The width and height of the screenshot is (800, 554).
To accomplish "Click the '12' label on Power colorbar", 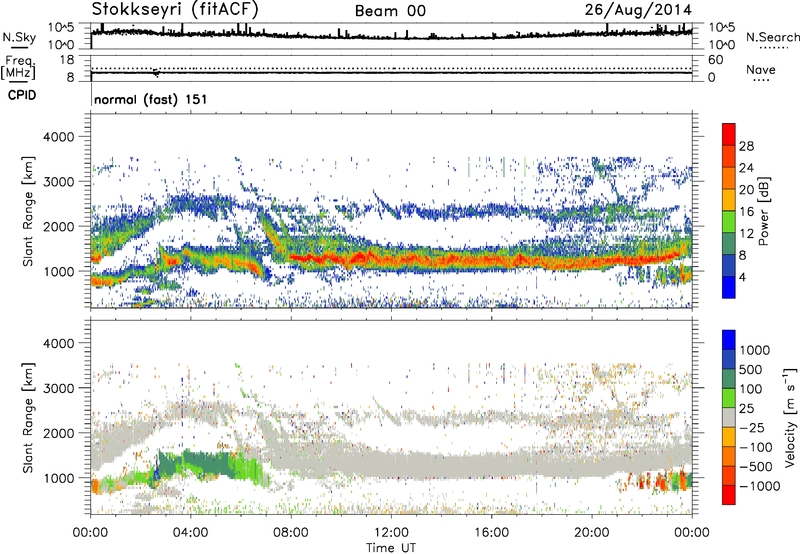I will click(x=746, y=234).
